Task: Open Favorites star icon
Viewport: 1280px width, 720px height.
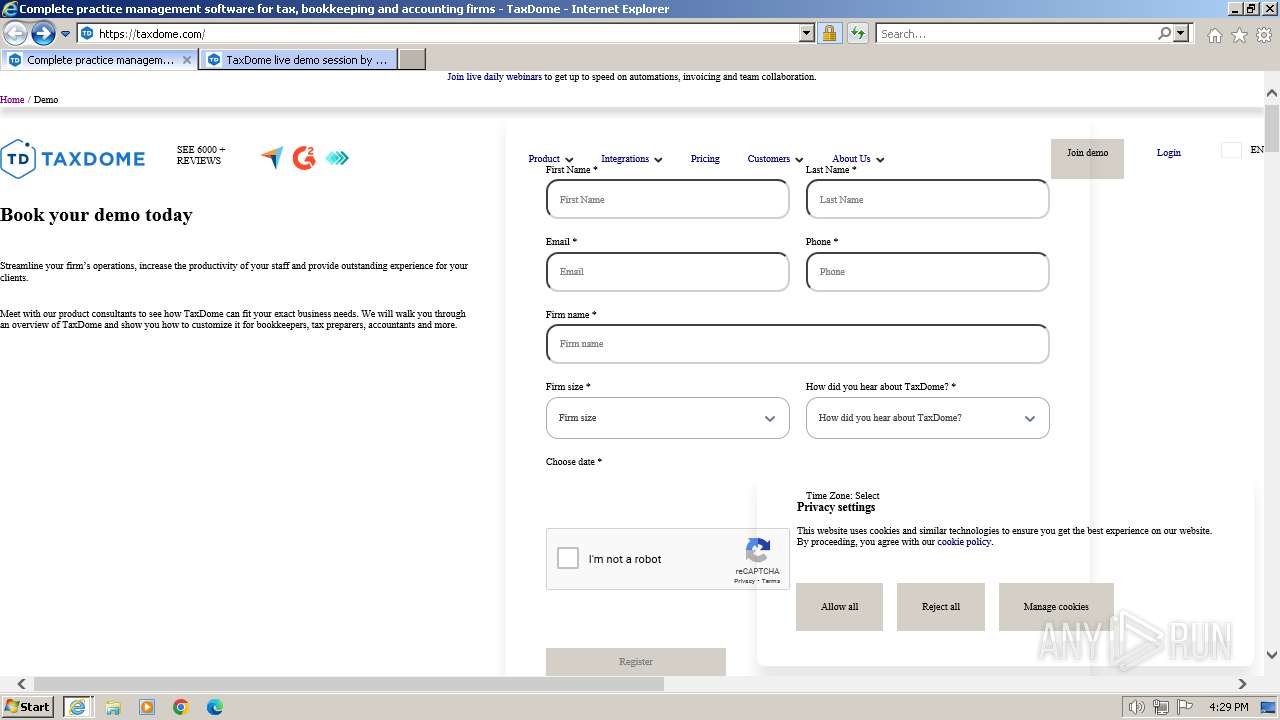Action: coord(1239,35)
